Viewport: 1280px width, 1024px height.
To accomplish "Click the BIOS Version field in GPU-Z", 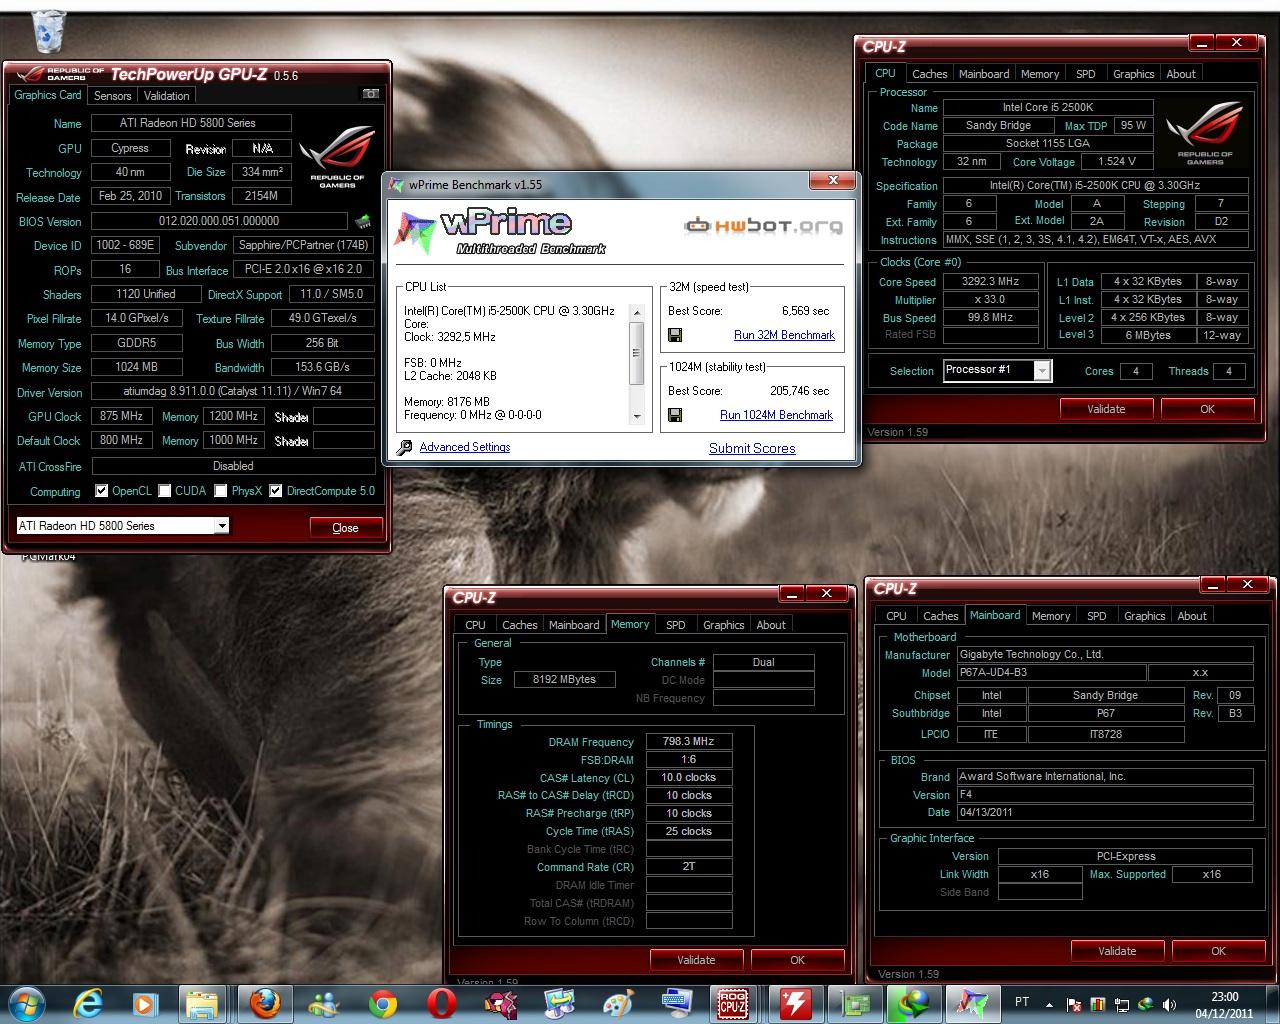I will pyautogui.click(x=219, y=221).
